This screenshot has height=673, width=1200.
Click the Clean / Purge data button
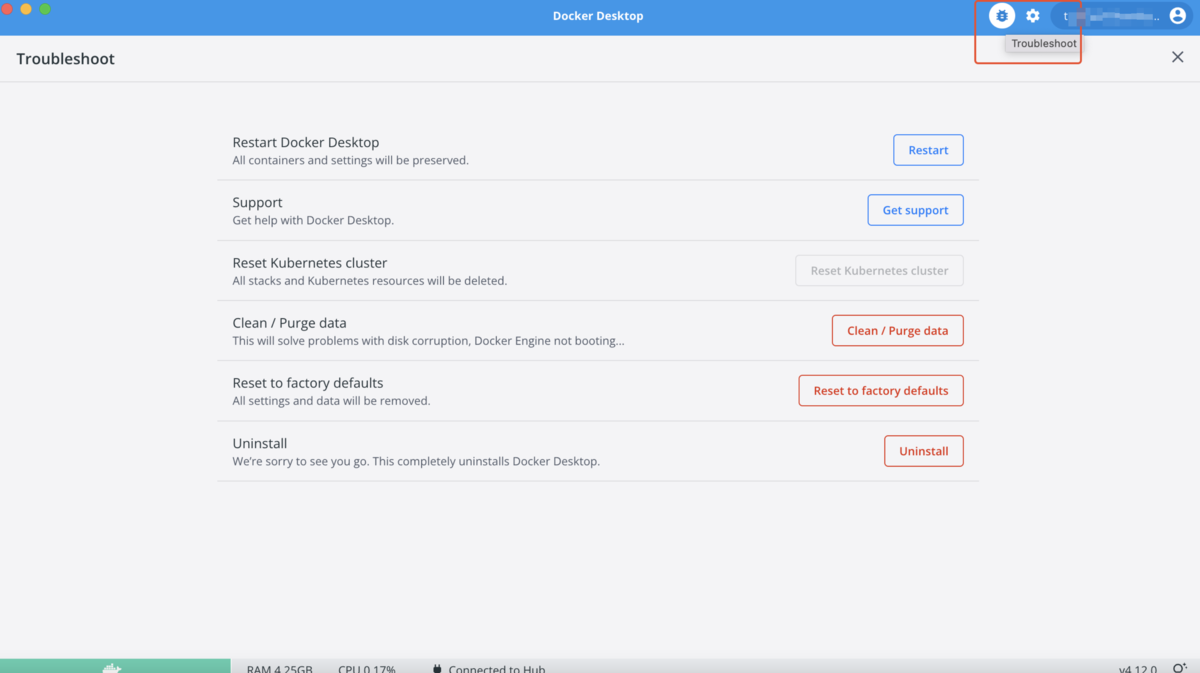pos(897,330)
